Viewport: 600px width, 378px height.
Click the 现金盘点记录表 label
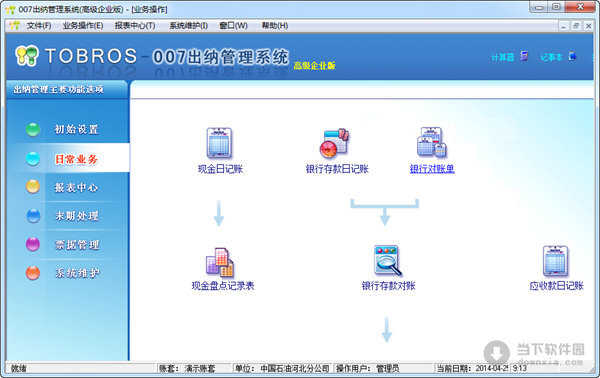pos(223,285)
